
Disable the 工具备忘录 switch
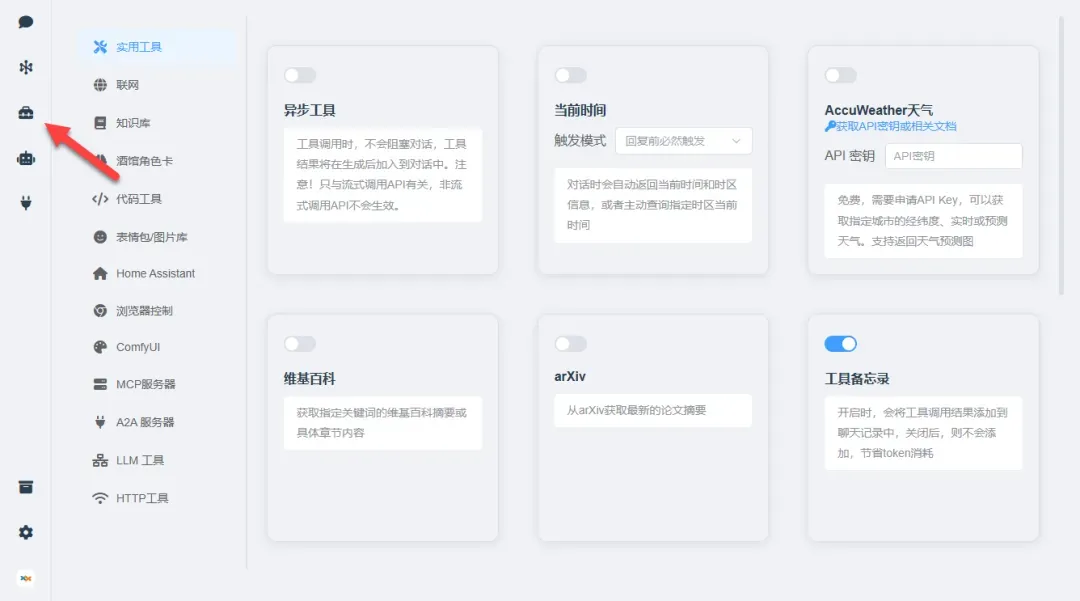tap(840, 344)
